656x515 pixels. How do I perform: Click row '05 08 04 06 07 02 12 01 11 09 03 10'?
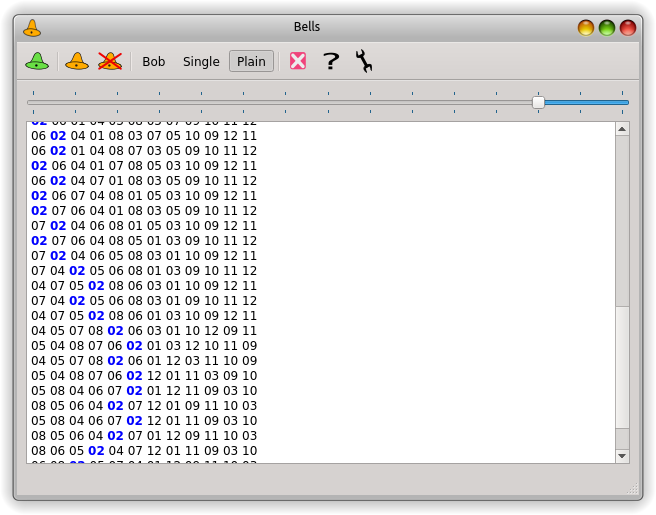coord(144,421)
